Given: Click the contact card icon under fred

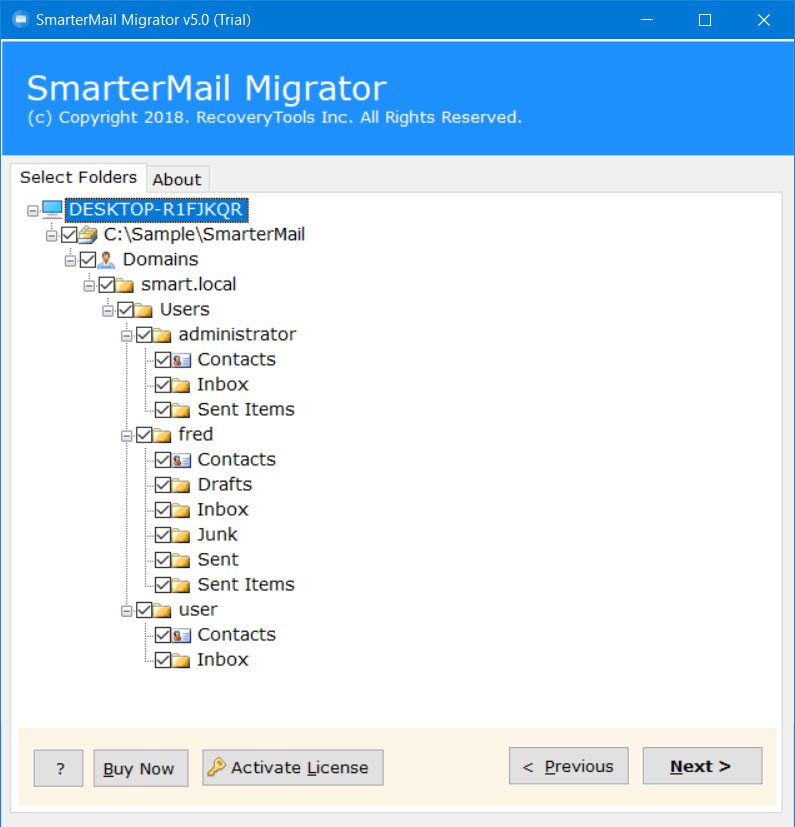Looking at the screenshot, I should tap(181, 460).
